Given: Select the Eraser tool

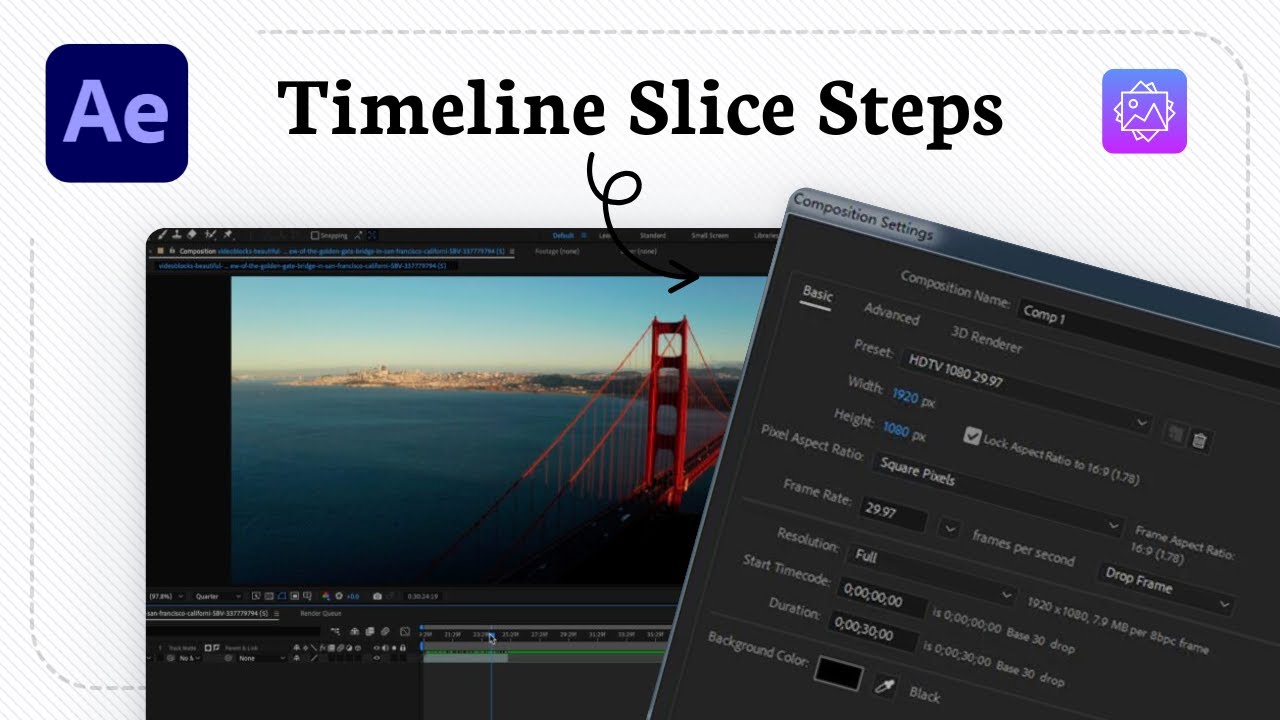Looking at the screenshot, I should click(x=191, y=235).
